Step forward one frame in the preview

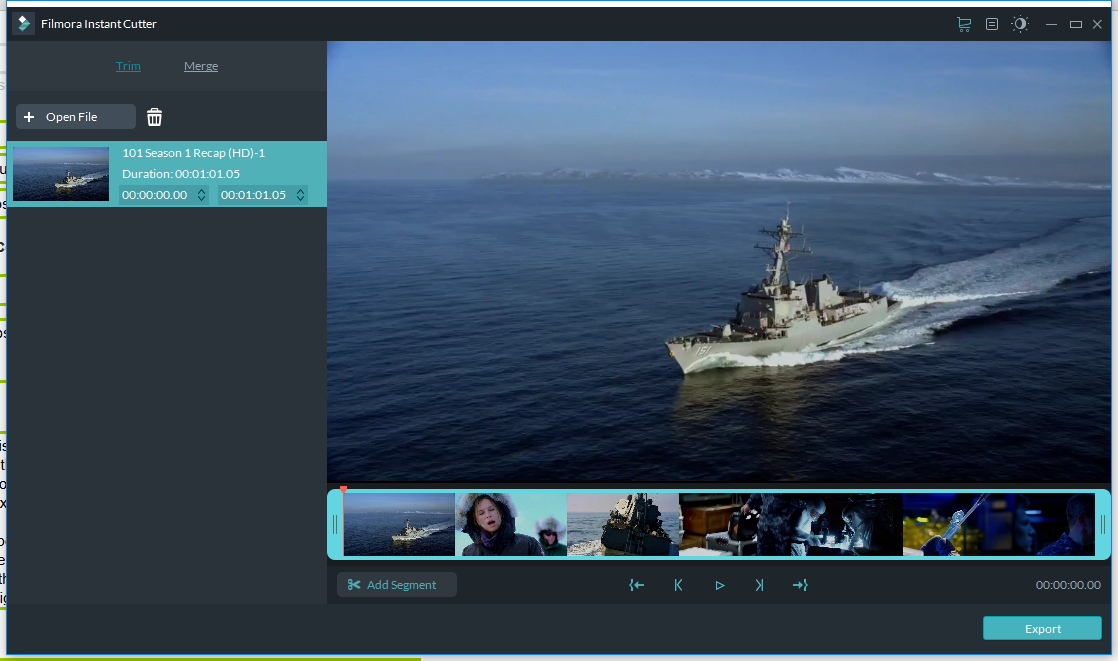759,584
